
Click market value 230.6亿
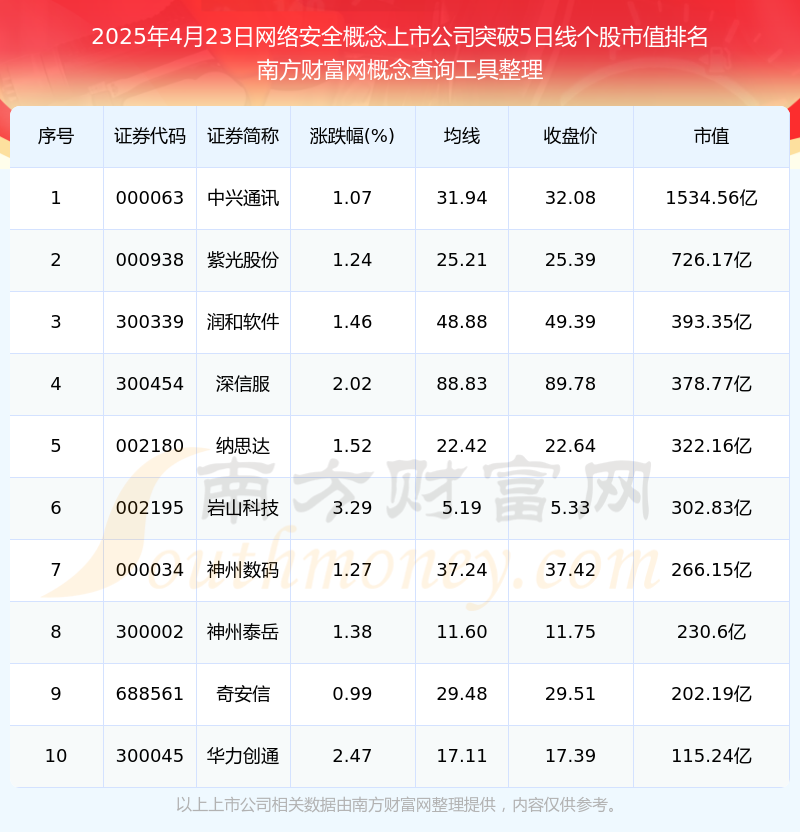tap(711, 632)
